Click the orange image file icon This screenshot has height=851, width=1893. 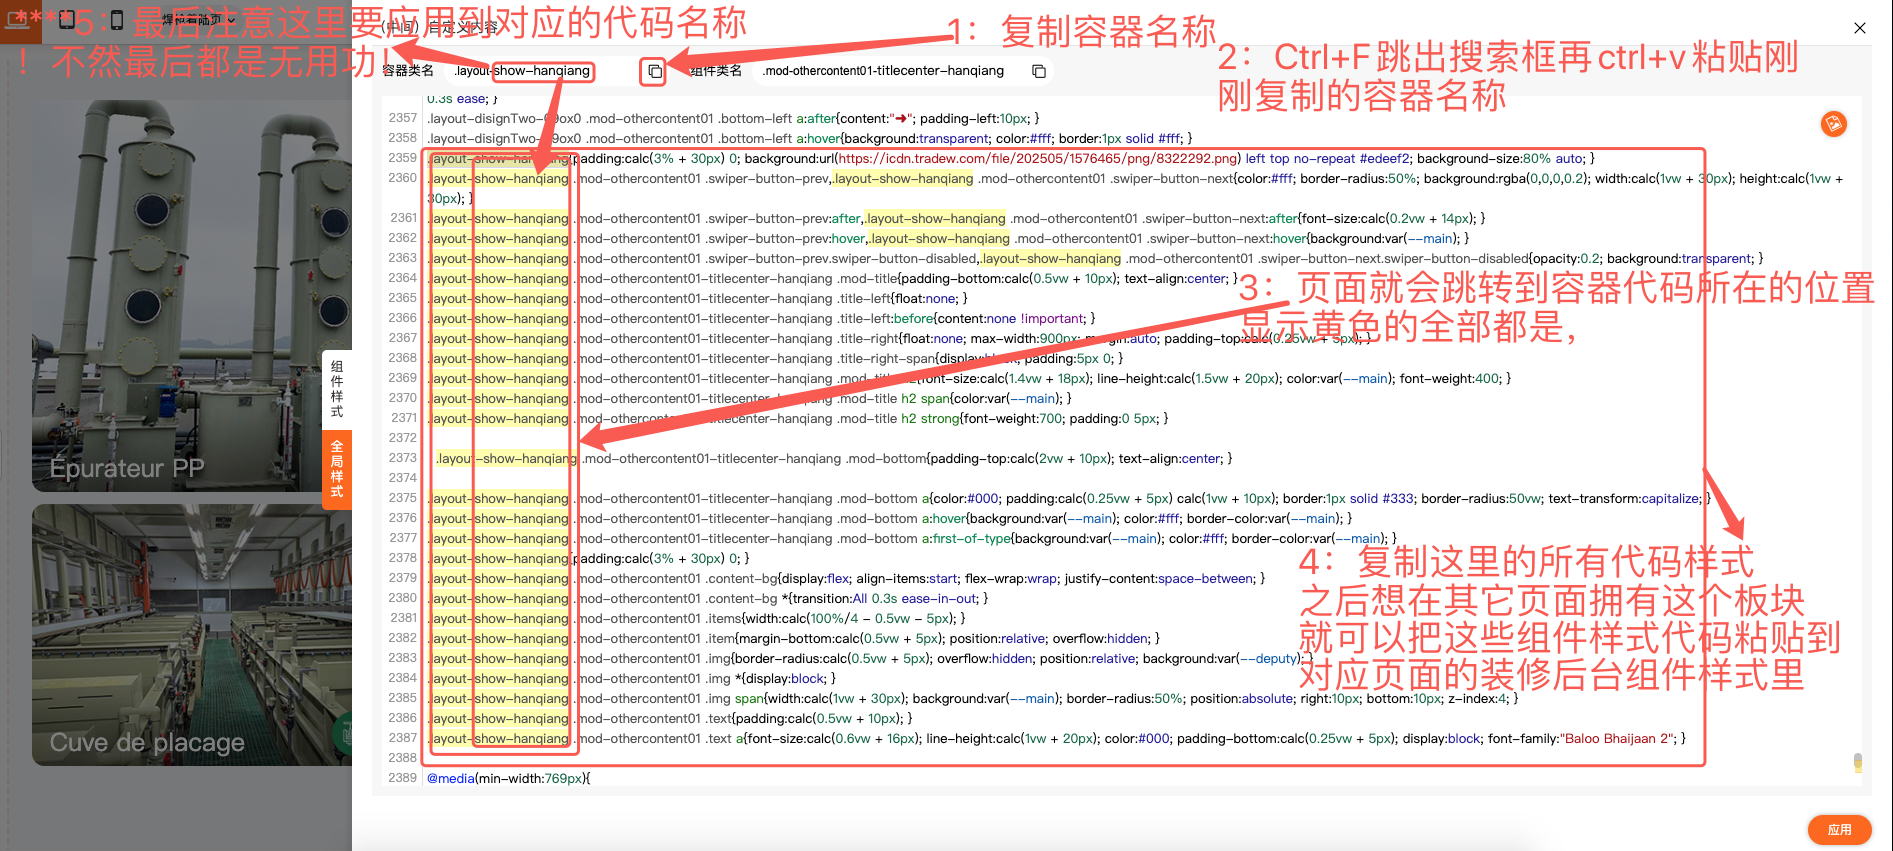pyautogui.click(x=1833, y=124)
